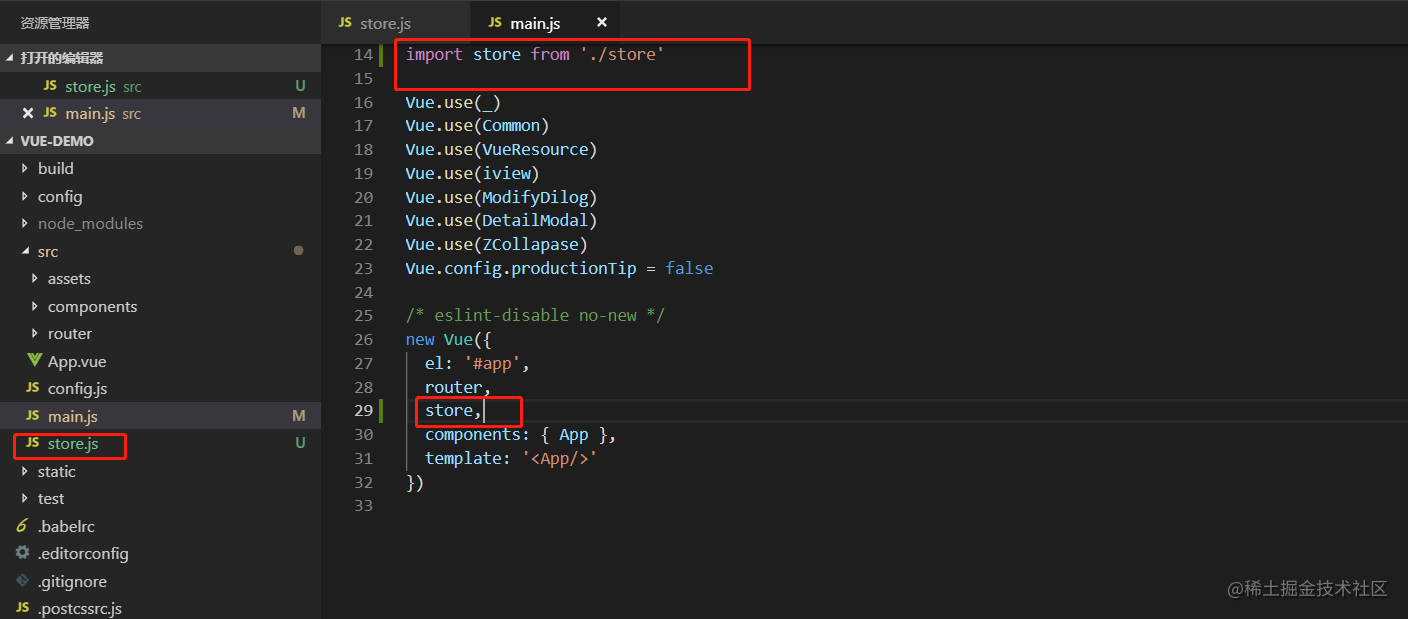This screenshot has width=1408, height=619.
Task: Click the productionTip = false line
Action: click(x=559, y=268)
